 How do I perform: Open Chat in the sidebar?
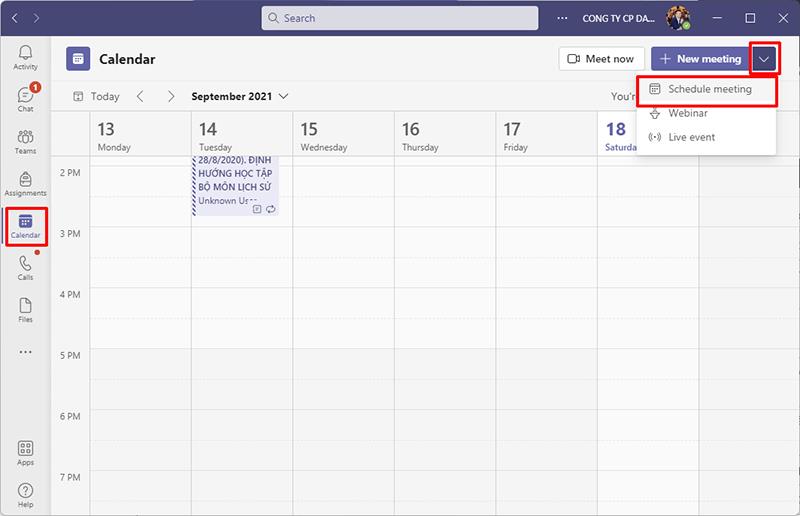point(25,99)
